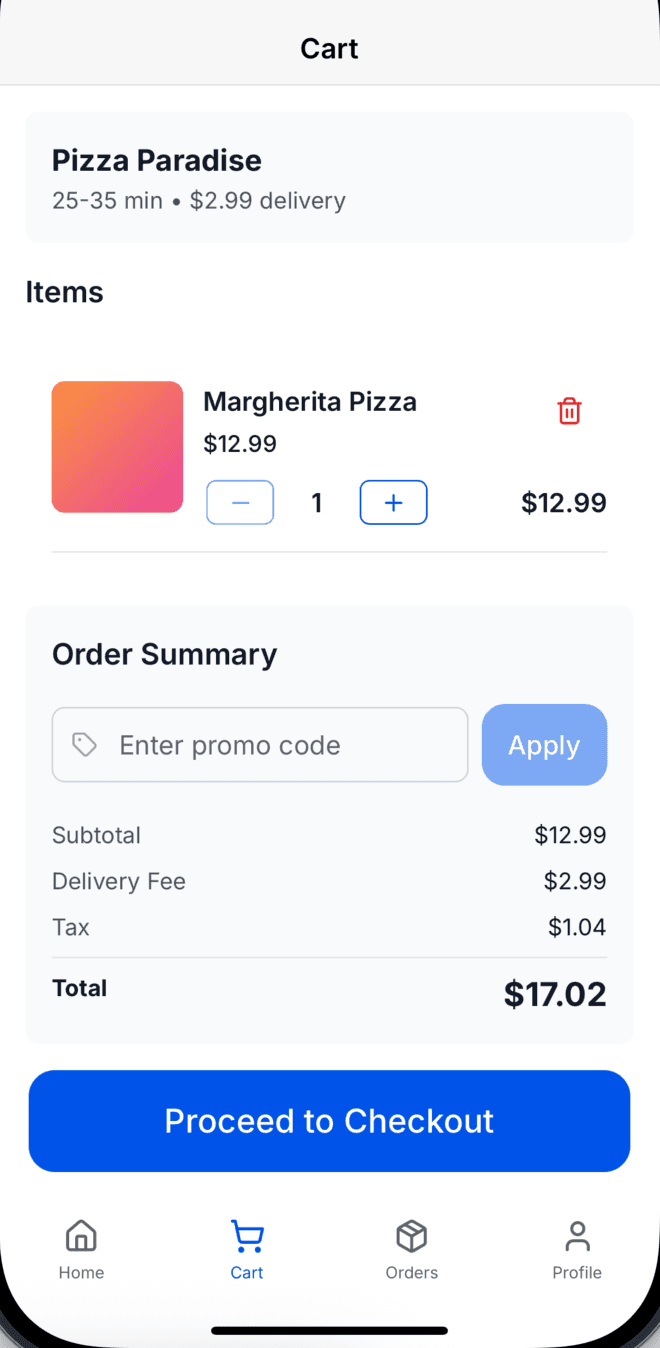Click the Cart icon in bottom navigation

coord(246,1236)
